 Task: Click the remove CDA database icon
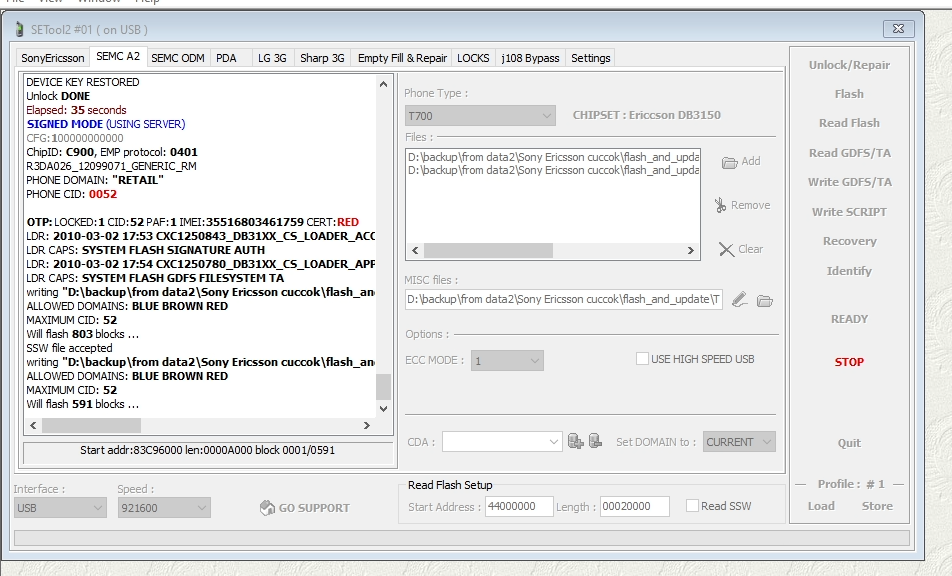tap(594, 441)
